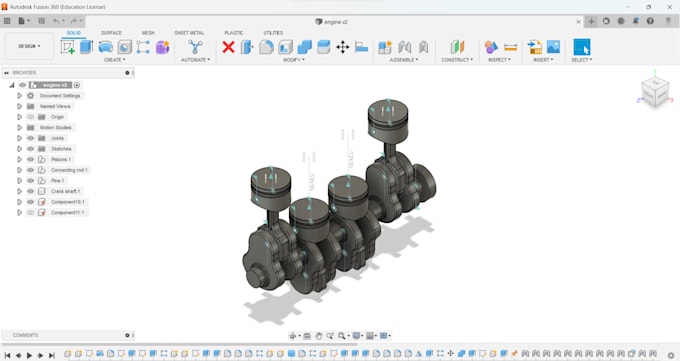Select the Joint tool
The width and height of the screenshot is (680, 361).
[x=404, y=47]
